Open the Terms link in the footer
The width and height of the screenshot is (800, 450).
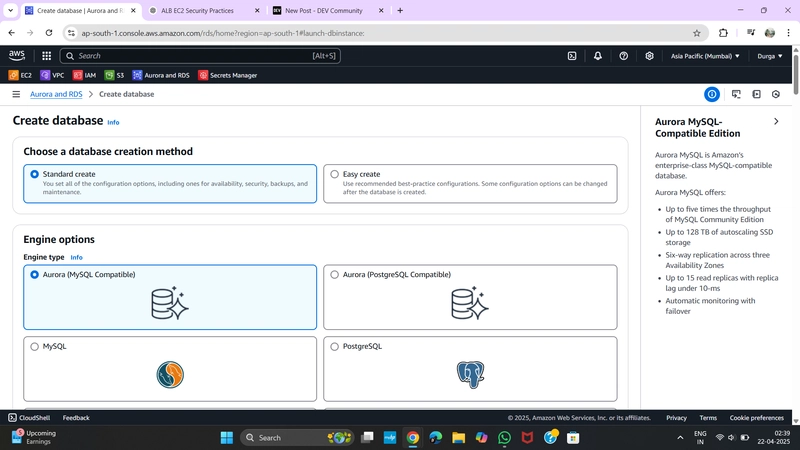708,418
